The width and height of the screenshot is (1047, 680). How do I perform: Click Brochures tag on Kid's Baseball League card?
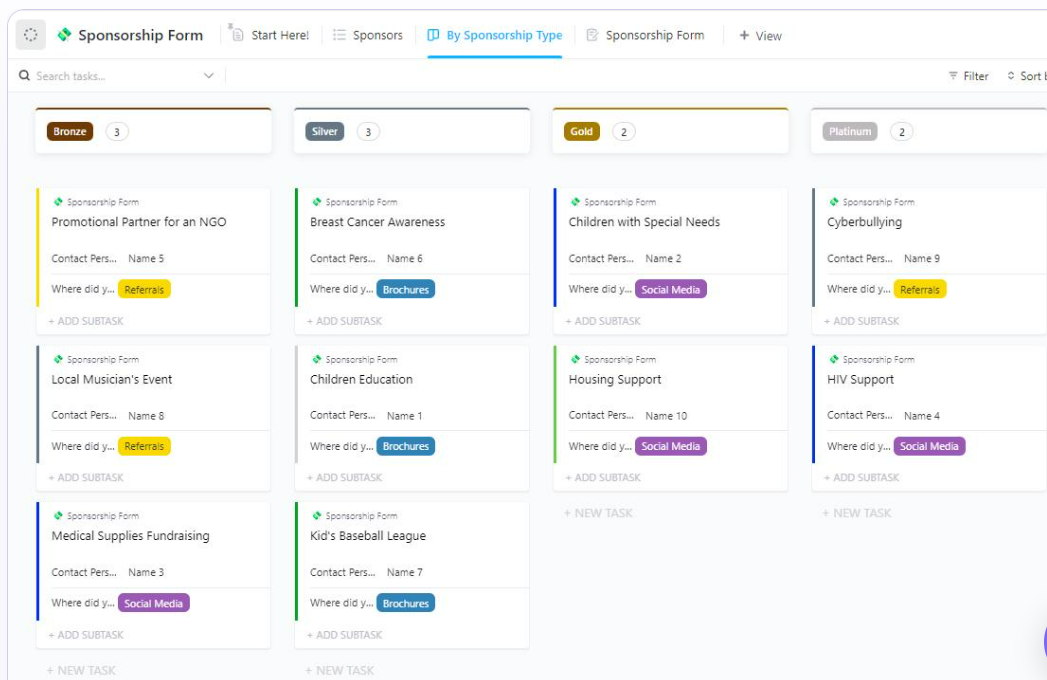(405, 603)
